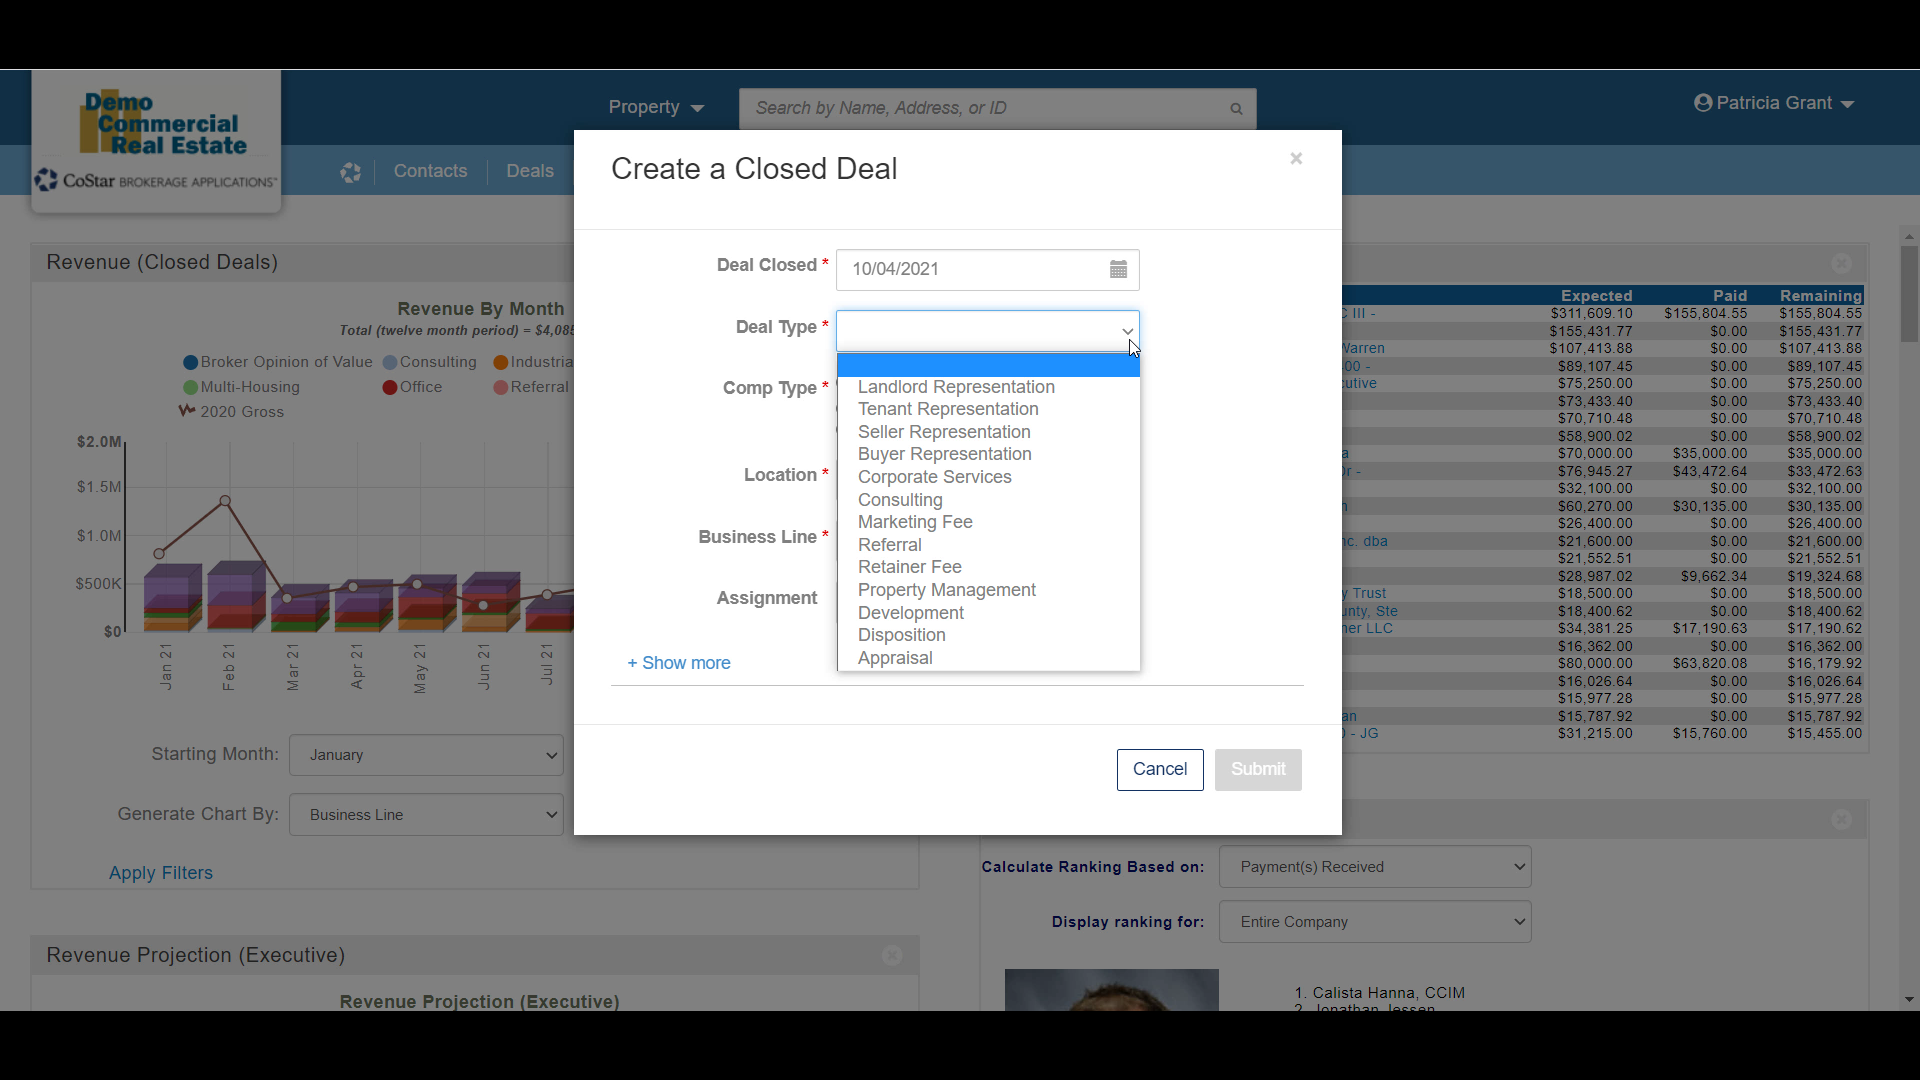Screen dimensions: 1920x1080
Task: Select Property Management deal type option
Action: pos(946,590)
